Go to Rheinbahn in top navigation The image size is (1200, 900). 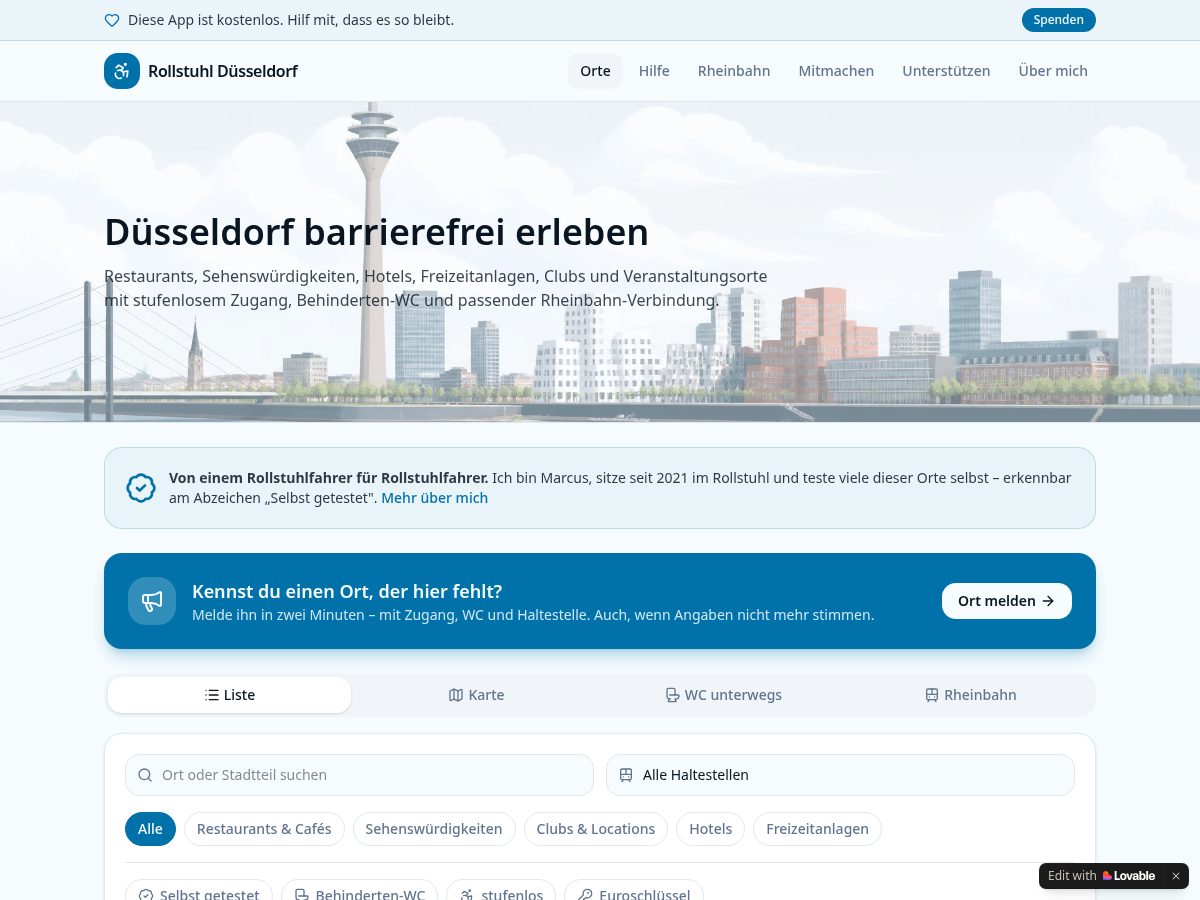734,71
